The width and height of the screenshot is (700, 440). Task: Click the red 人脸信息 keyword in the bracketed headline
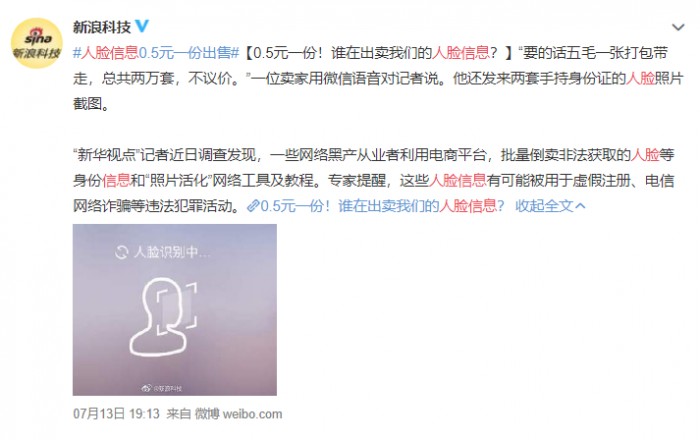[461, 53]
